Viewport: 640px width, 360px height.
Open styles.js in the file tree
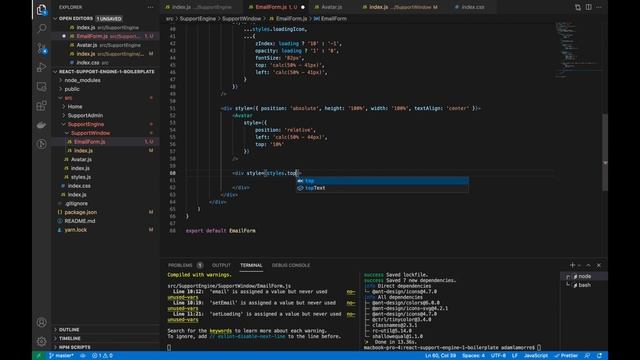[81, 177]
